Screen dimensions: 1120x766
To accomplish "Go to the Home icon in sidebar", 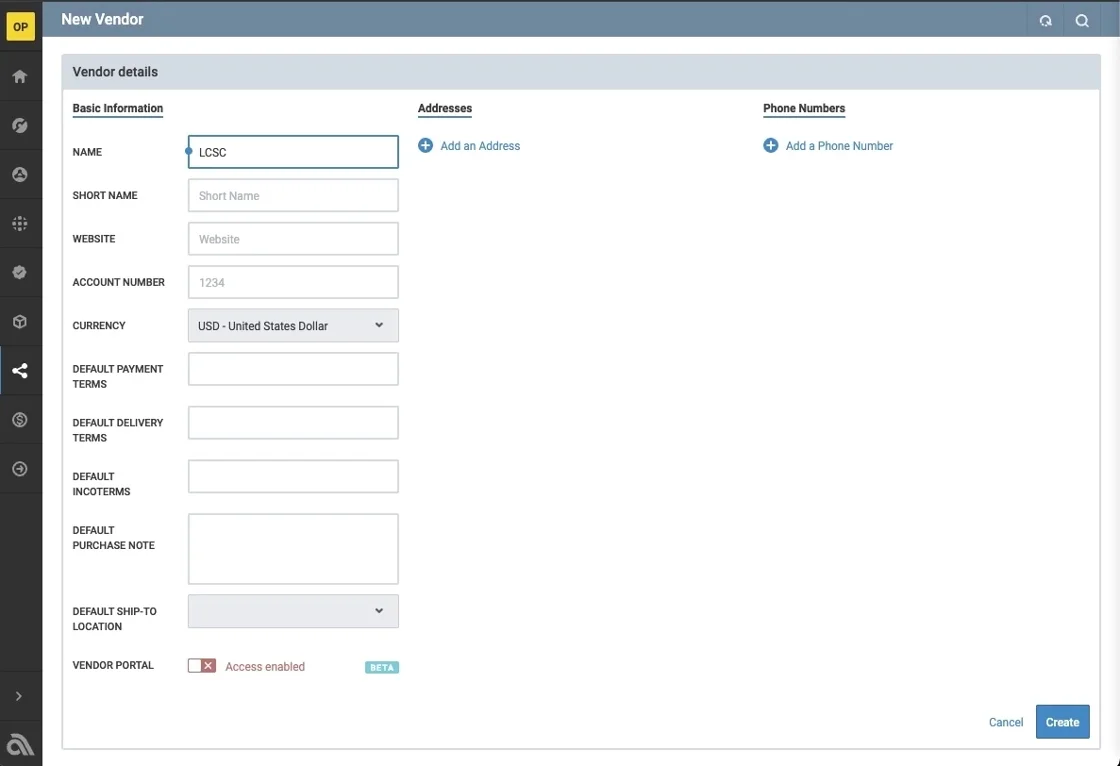I will (x=20, y=76).
